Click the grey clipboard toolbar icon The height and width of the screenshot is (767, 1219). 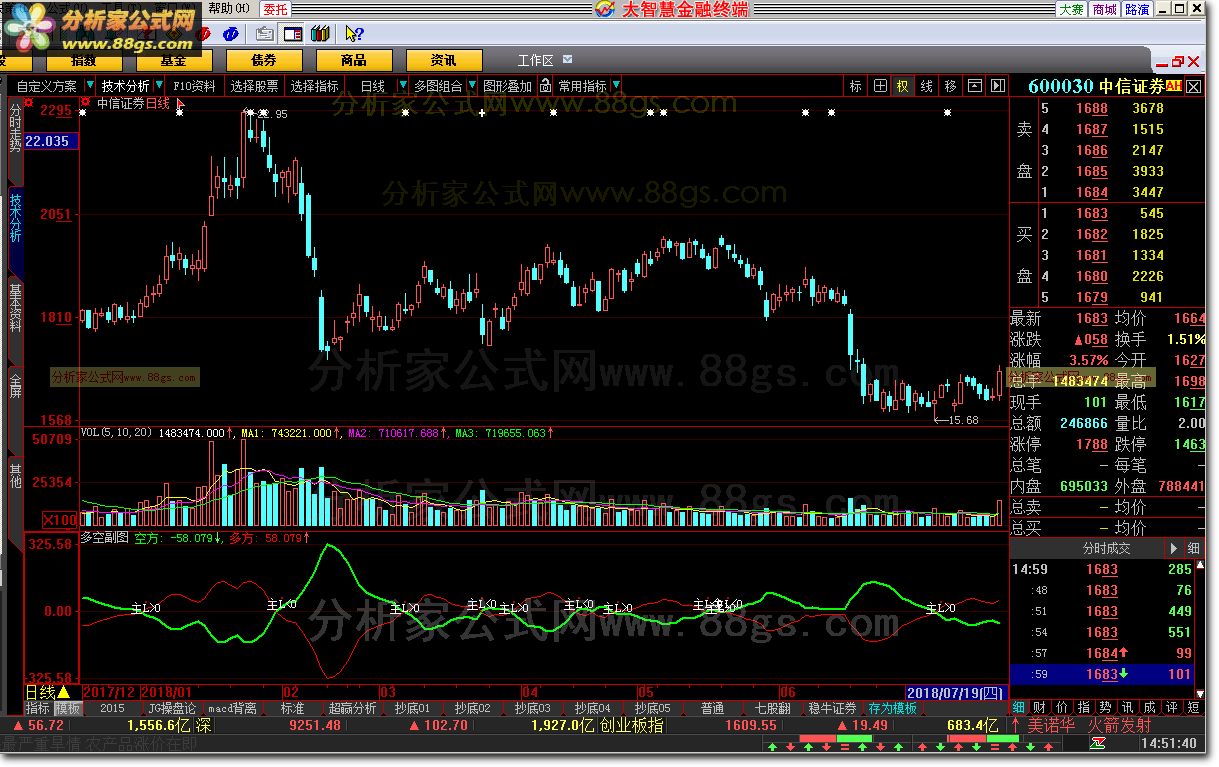pyautogui.click(x=264, y=34)
